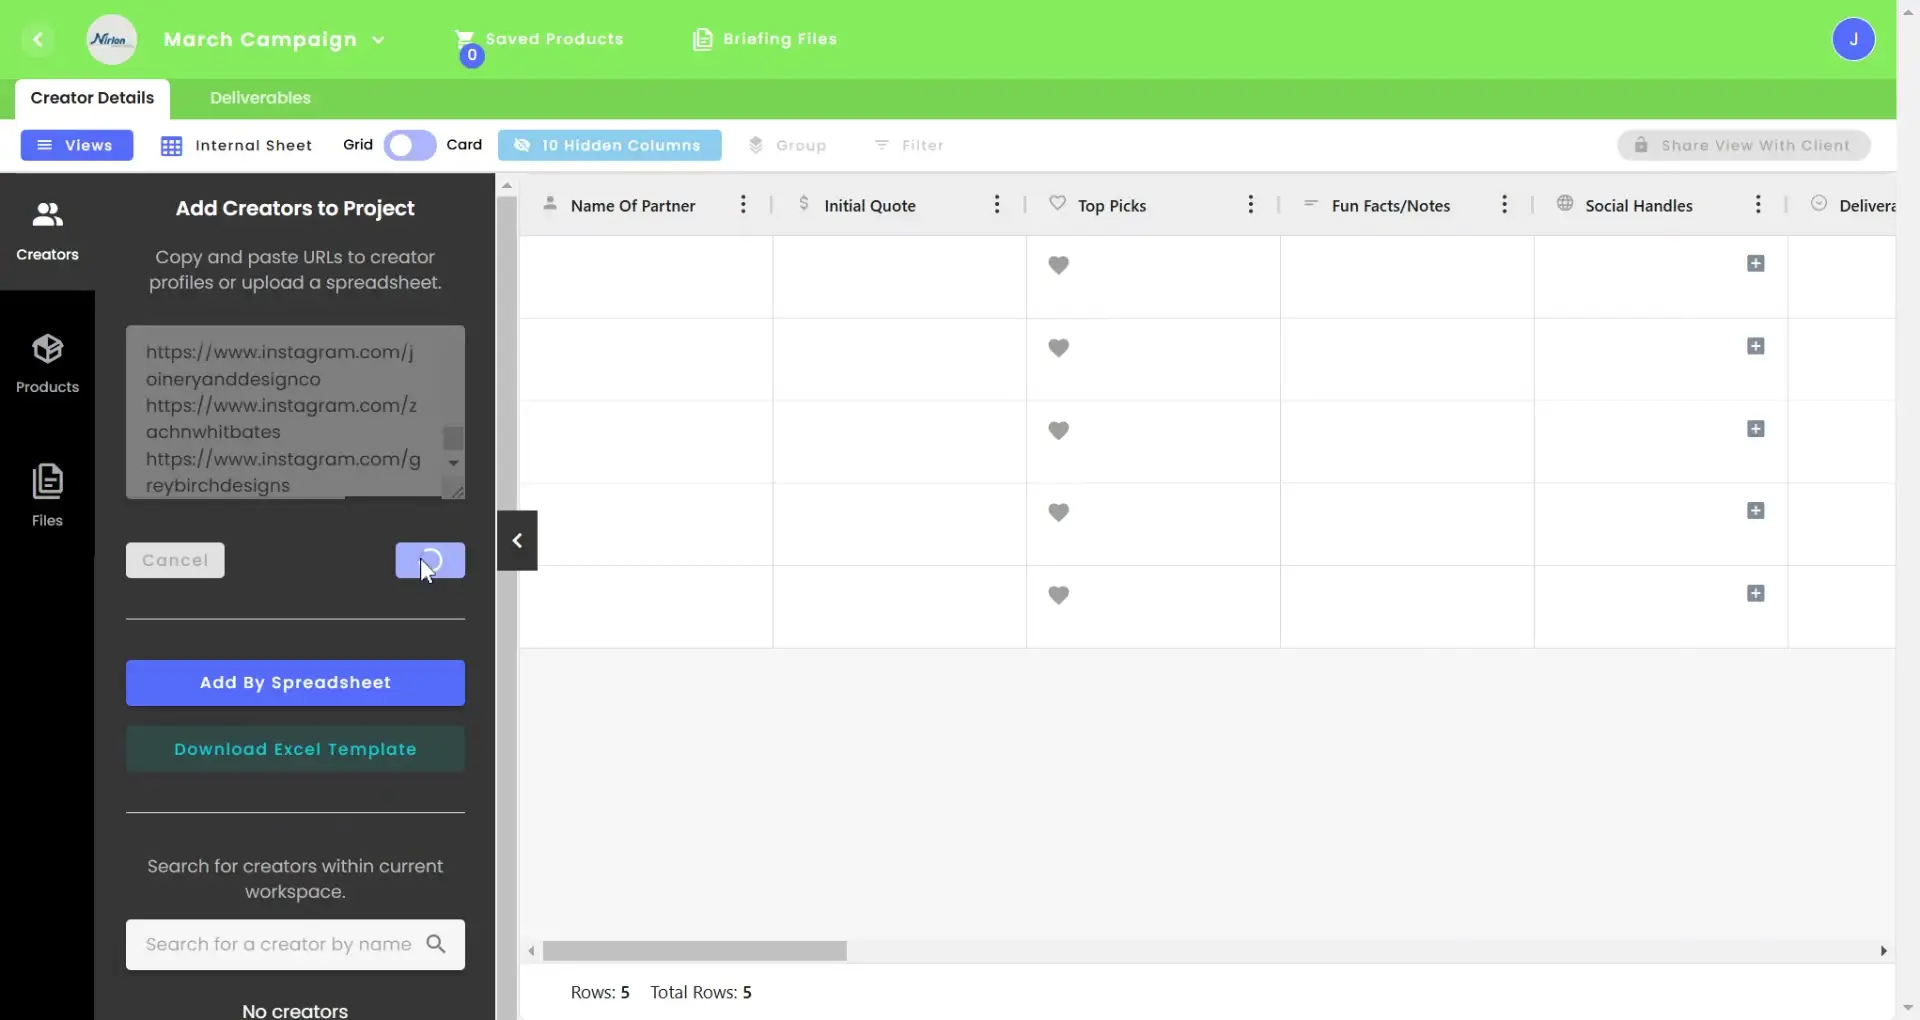1920x1020 pixels.
Task: Switch to the Deliverables tab
Action: (259, 97)
